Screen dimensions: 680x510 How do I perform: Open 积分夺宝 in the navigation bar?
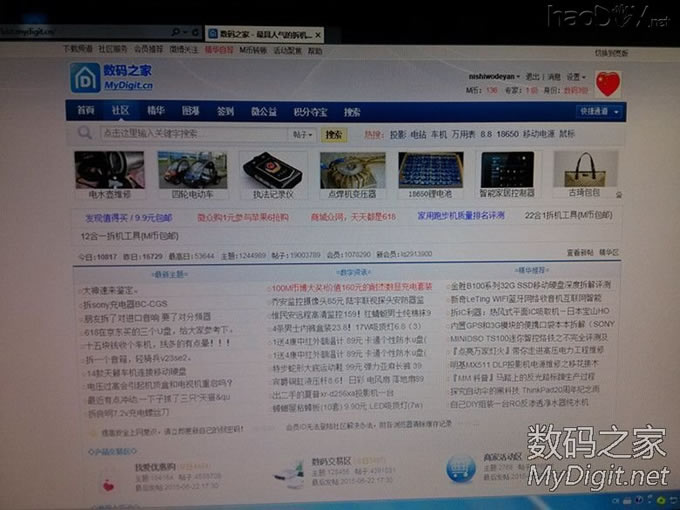311,112
